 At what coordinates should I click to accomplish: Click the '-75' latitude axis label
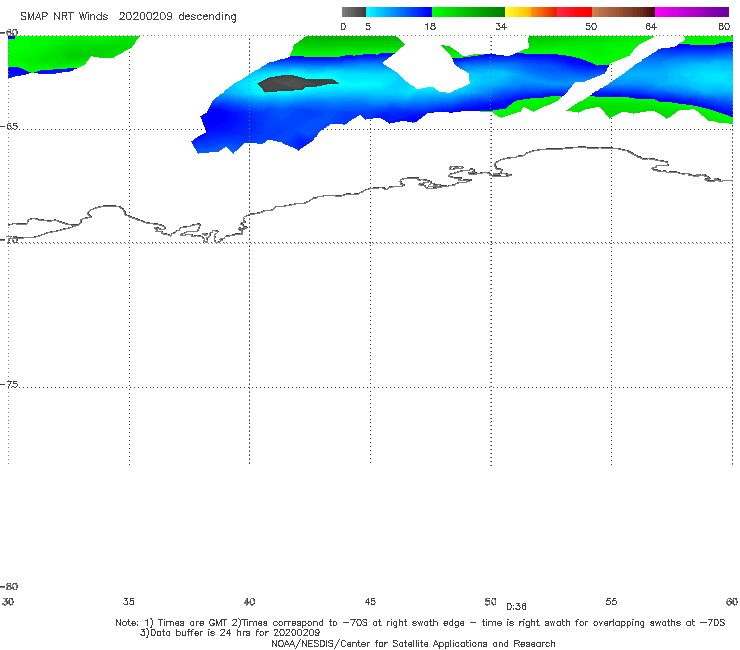[x=9, y=384]
